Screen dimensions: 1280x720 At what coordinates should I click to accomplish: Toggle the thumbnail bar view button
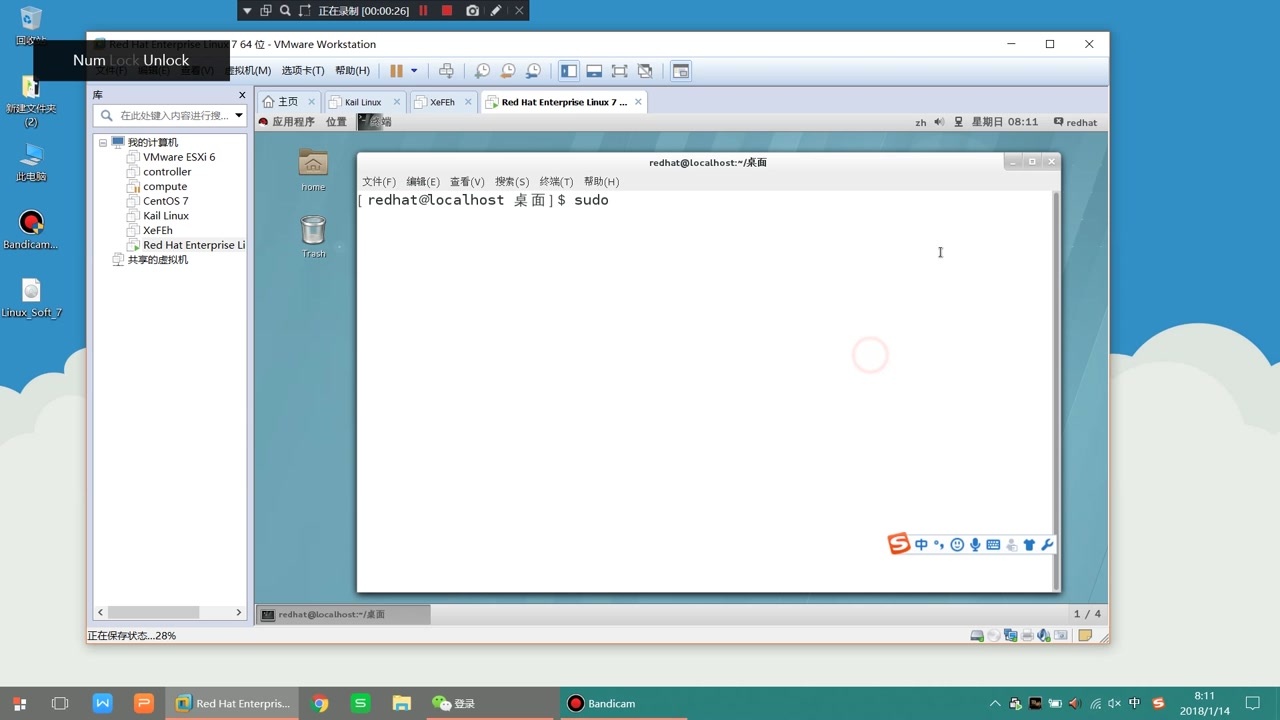point(594,71)
